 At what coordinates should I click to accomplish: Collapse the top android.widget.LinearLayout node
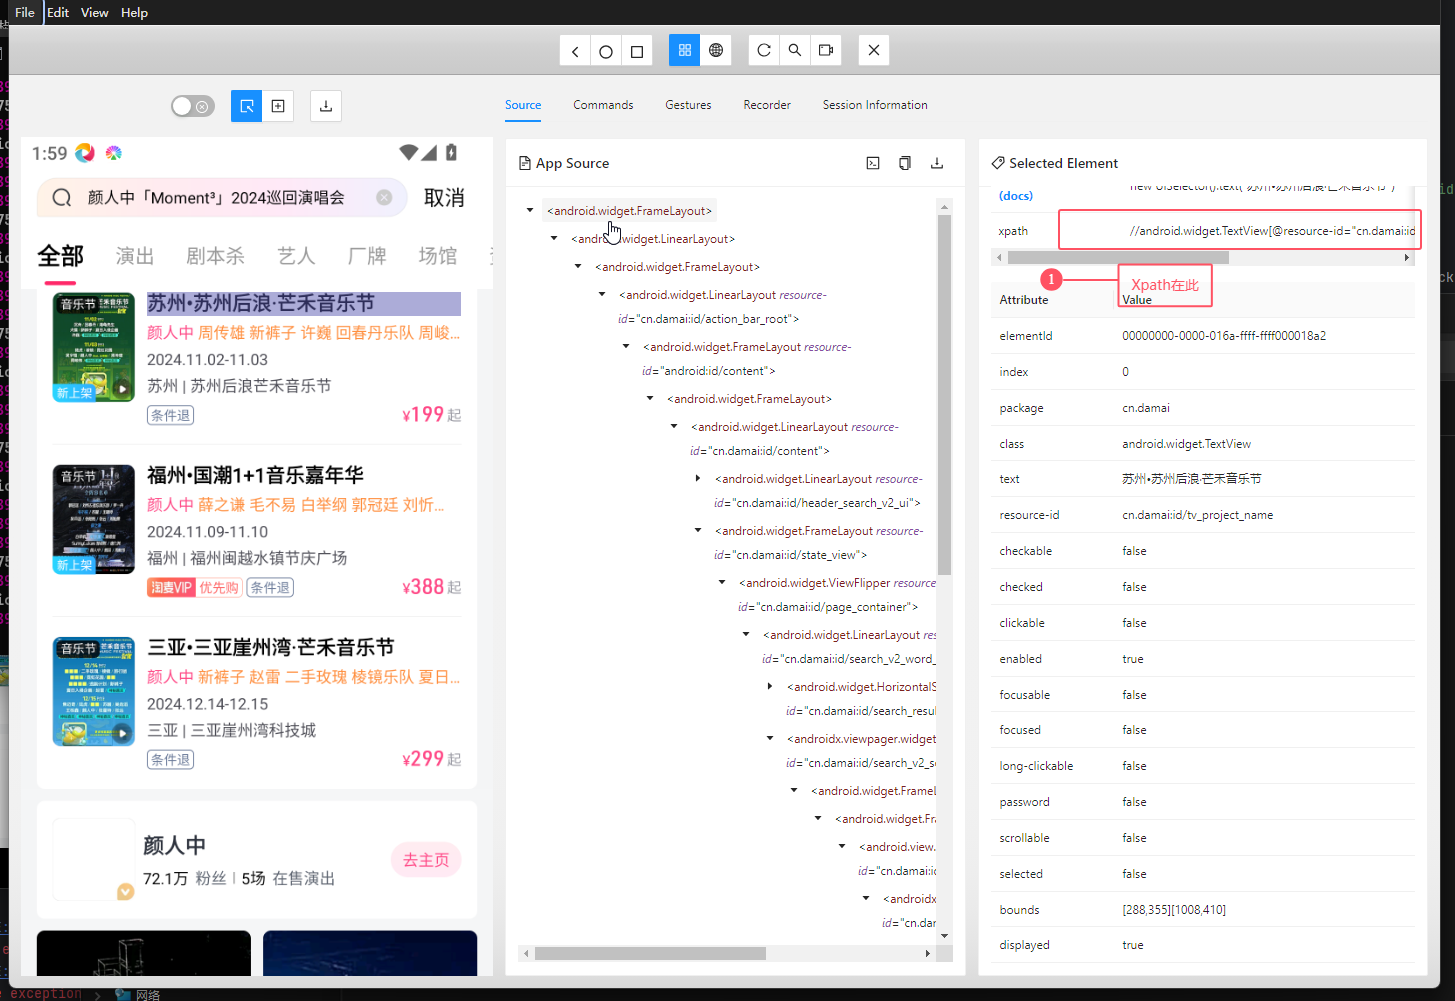554,238
